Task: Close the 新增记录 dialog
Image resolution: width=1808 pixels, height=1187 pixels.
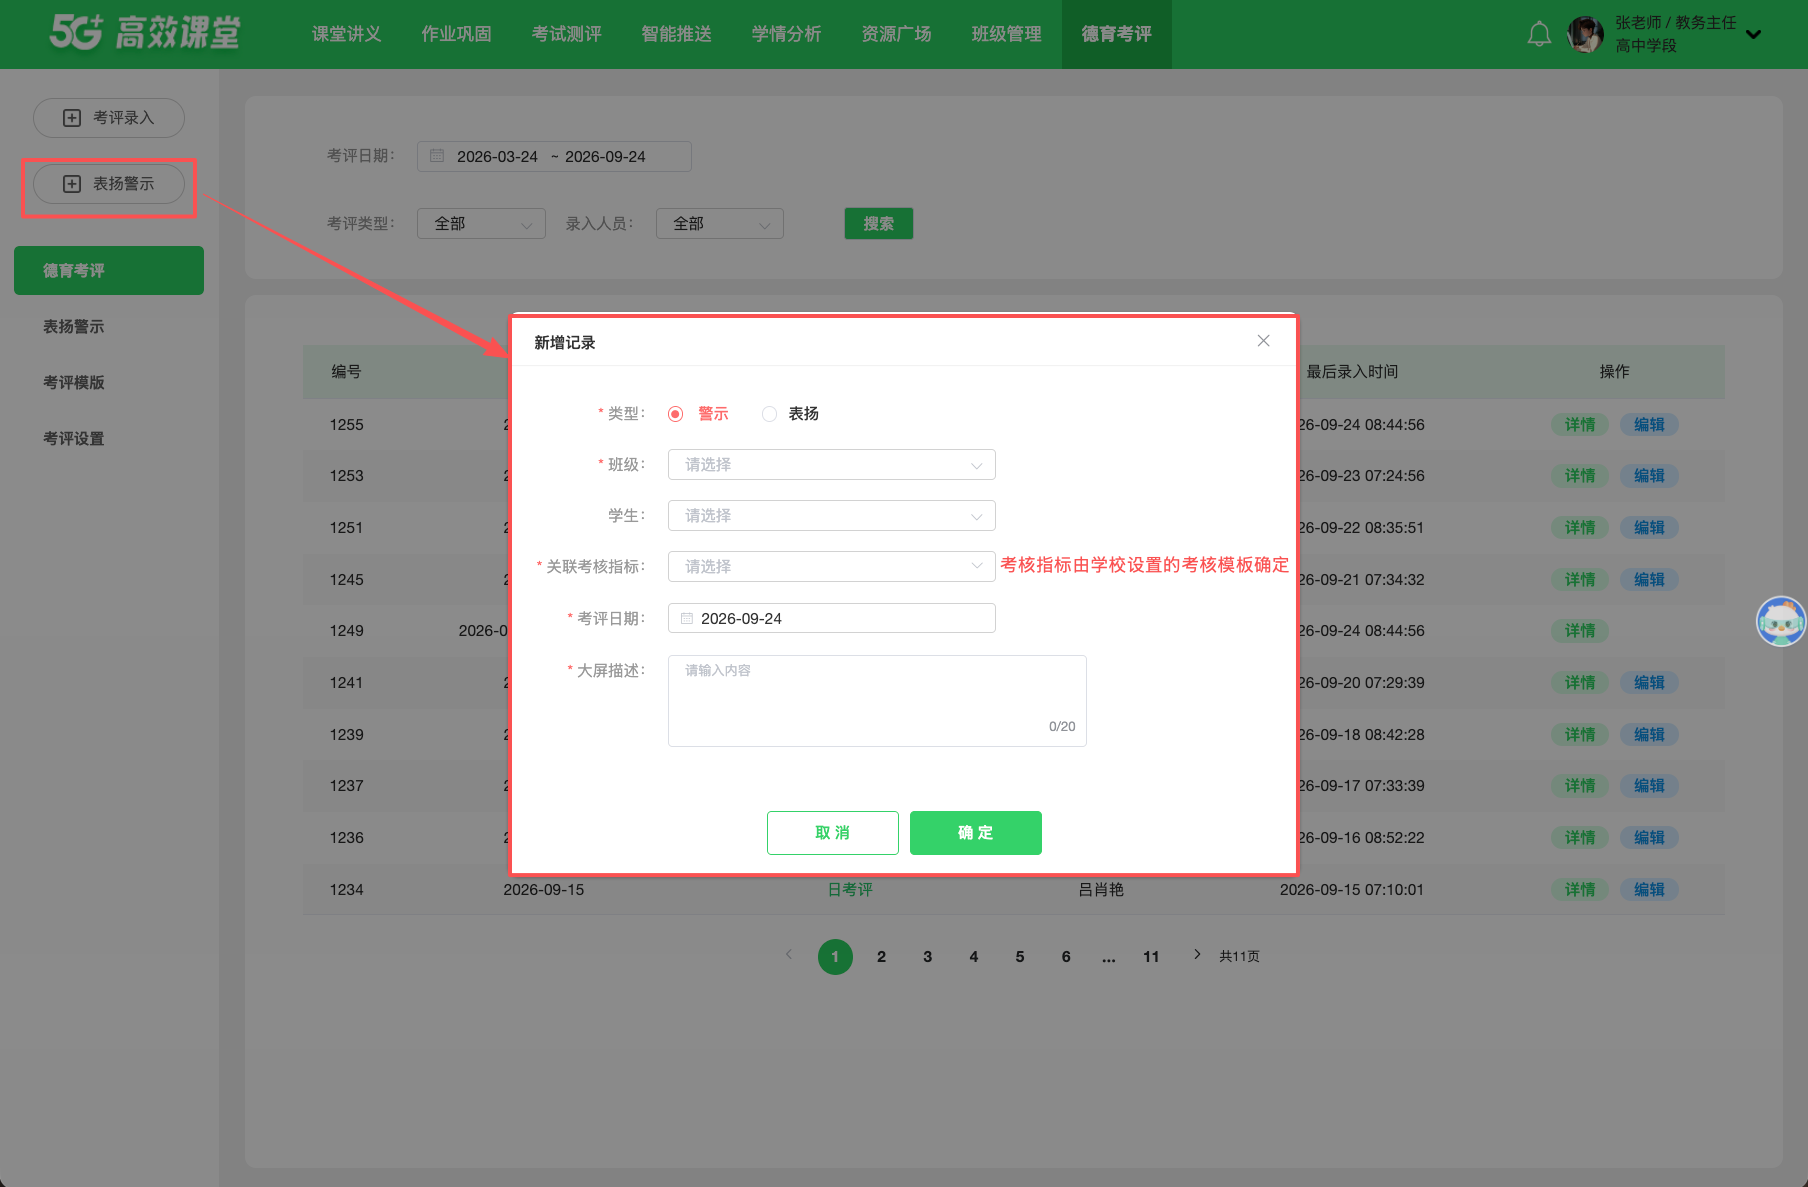Action: [x=1263, y=341]
